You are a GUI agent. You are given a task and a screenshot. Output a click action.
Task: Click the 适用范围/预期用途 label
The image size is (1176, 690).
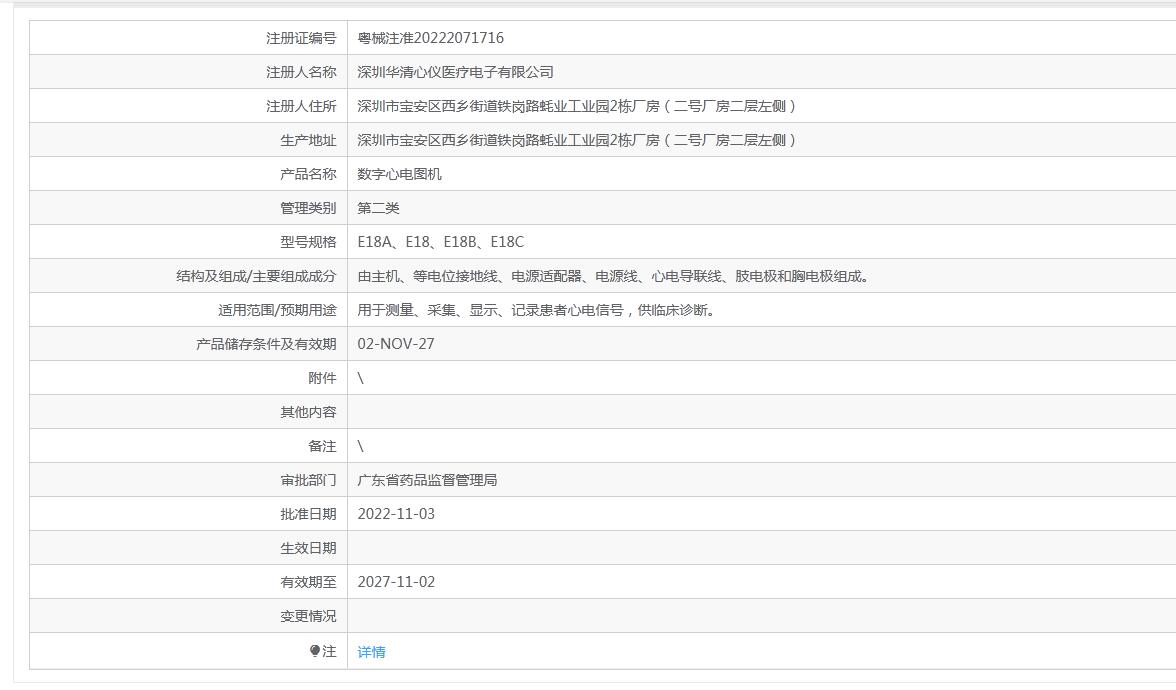(x=277, y=310)
